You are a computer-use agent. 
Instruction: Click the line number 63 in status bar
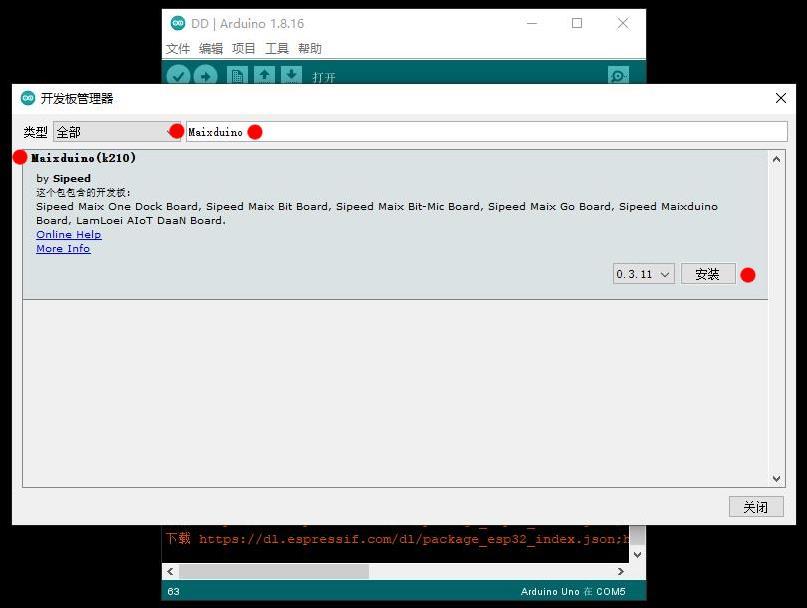point(173,592)
